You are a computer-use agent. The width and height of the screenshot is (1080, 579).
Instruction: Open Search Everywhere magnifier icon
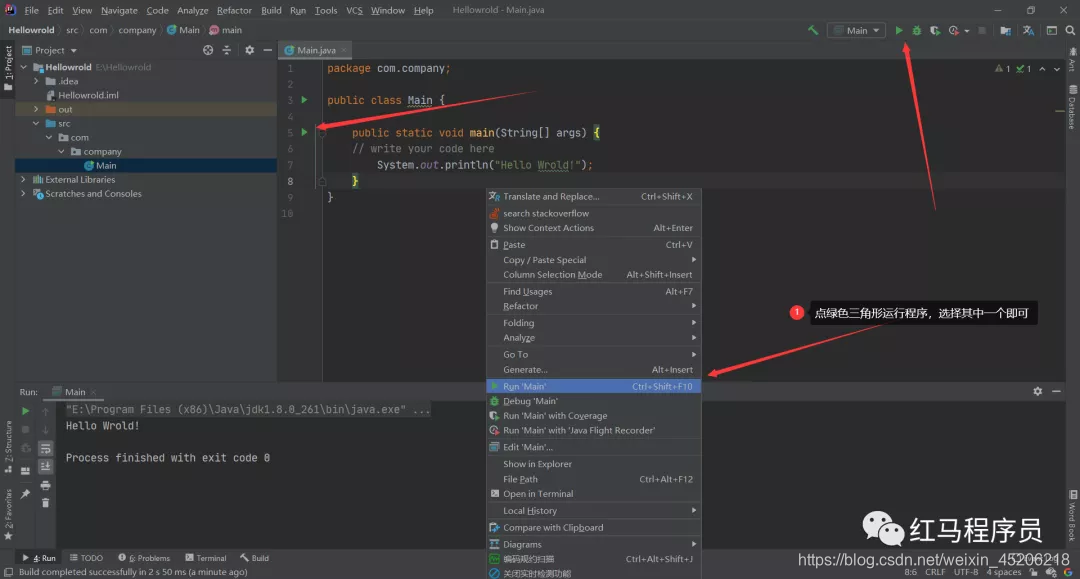click(x=1070, y=30)
